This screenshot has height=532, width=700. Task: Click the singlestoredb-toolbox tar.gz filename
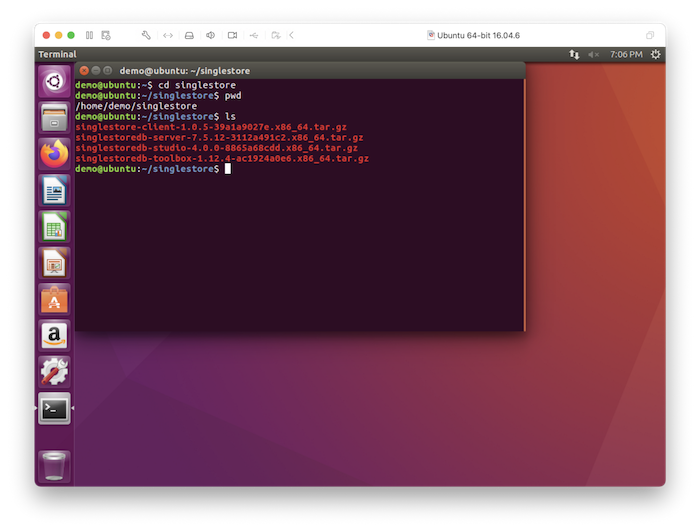[222, 158]
